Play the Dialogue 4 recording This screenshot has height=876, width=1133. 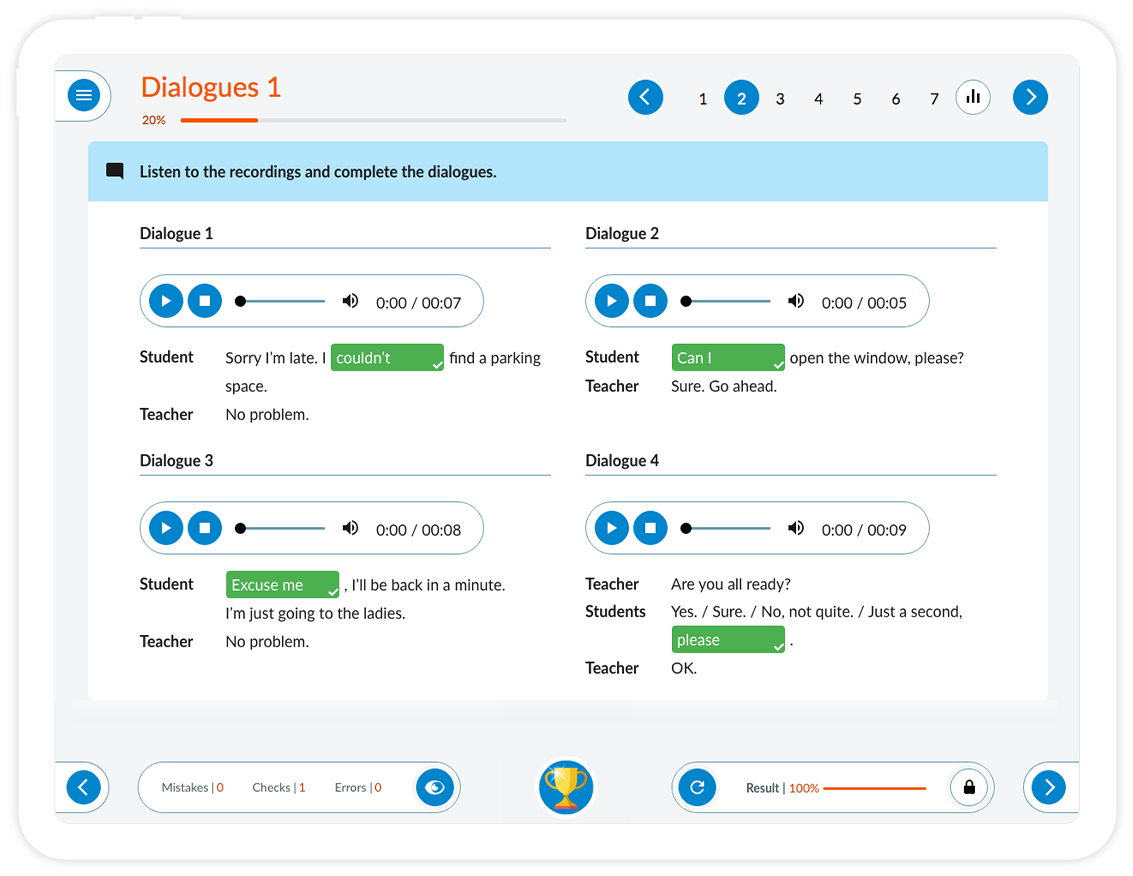[611, 528]
